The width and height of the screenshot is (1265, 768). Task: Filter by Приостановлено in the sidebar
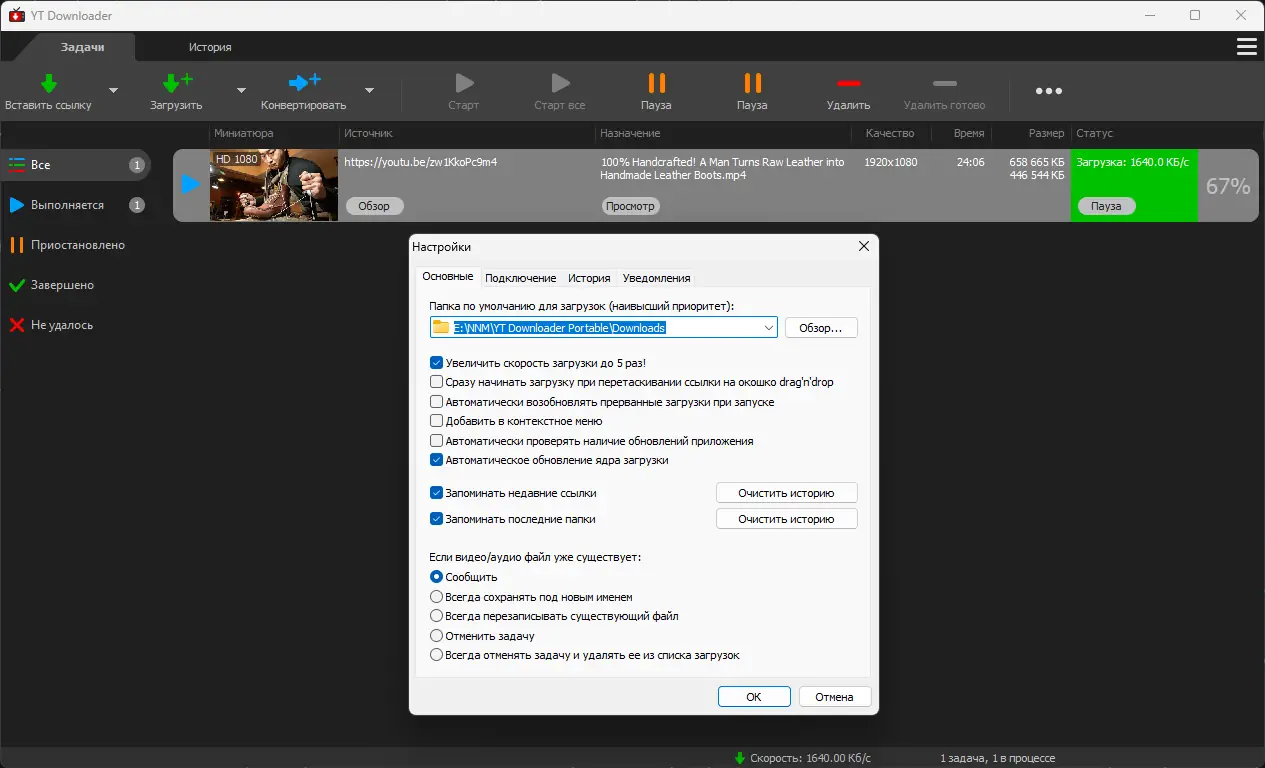(76, 245)
